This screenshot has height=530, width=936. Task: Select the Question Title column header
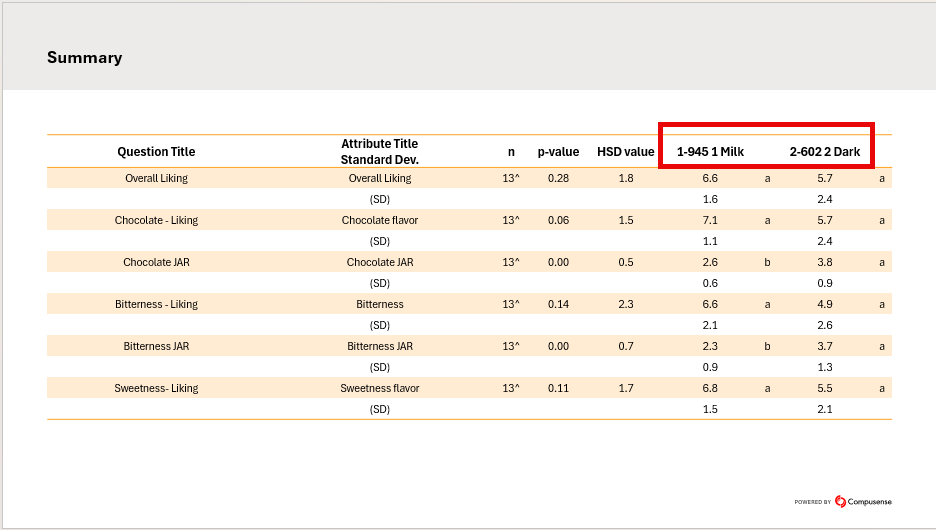pyautogui.click(x=156, y=152)
